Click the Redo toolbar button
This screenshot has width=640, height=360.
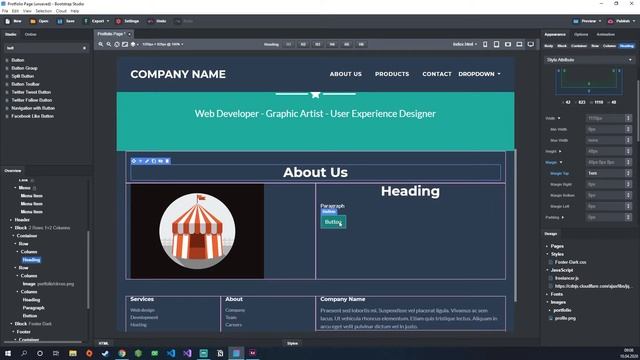point(184,21)
